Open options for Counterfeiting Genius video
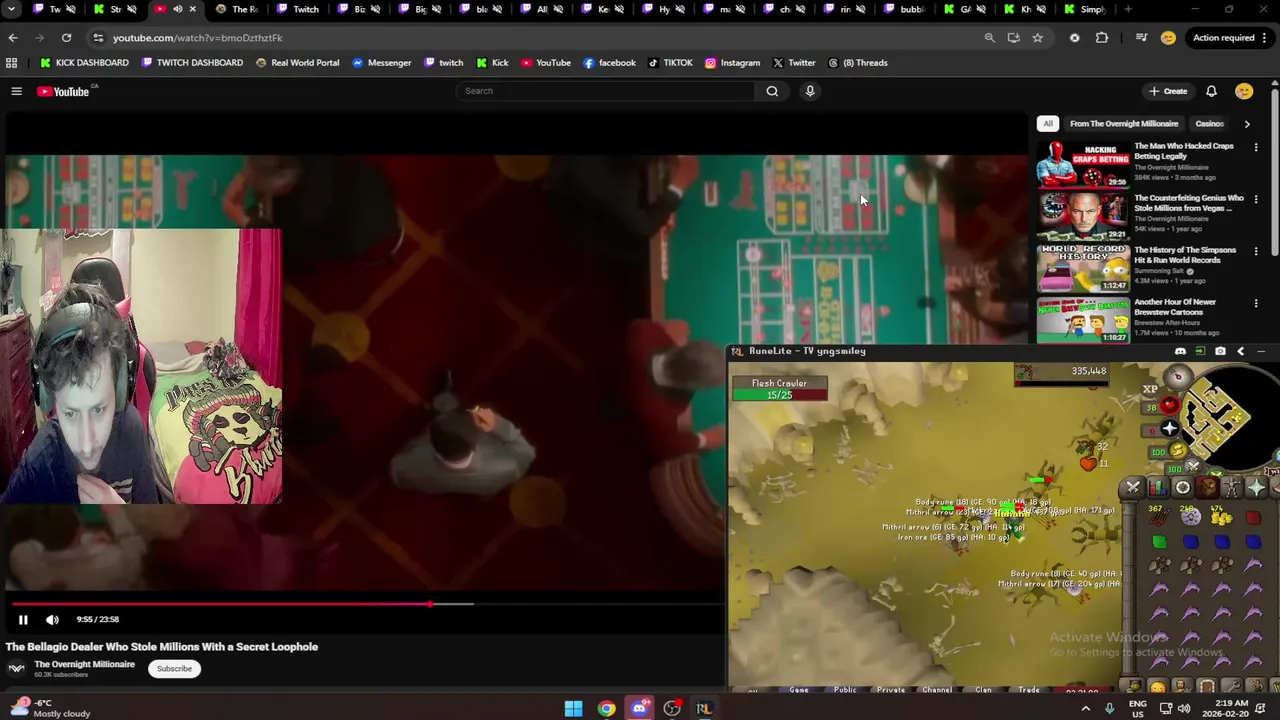This screenshot has height=720, width=1280. [x=1256, y=199]
